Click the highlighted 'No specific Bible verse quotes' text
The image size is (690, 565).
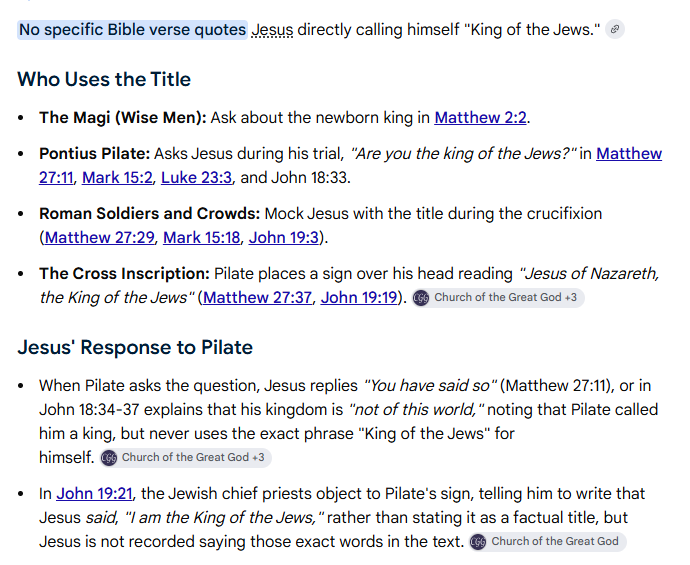132,30
